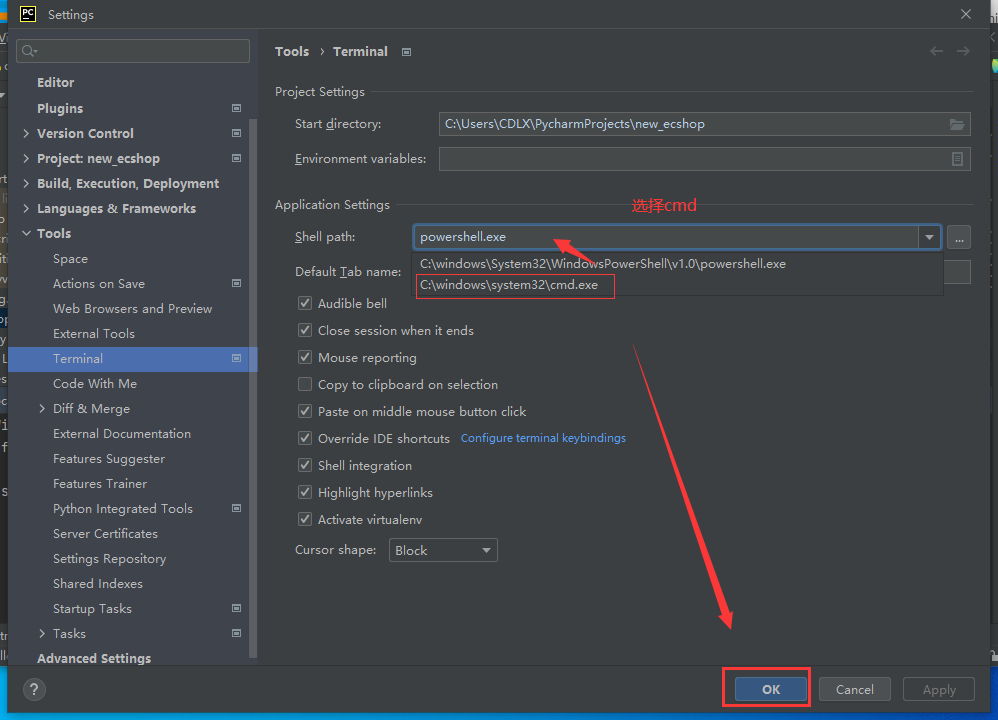Select cmd.exe from the shell path list
This screenshot has height=720, width=998.
[509, 286]
